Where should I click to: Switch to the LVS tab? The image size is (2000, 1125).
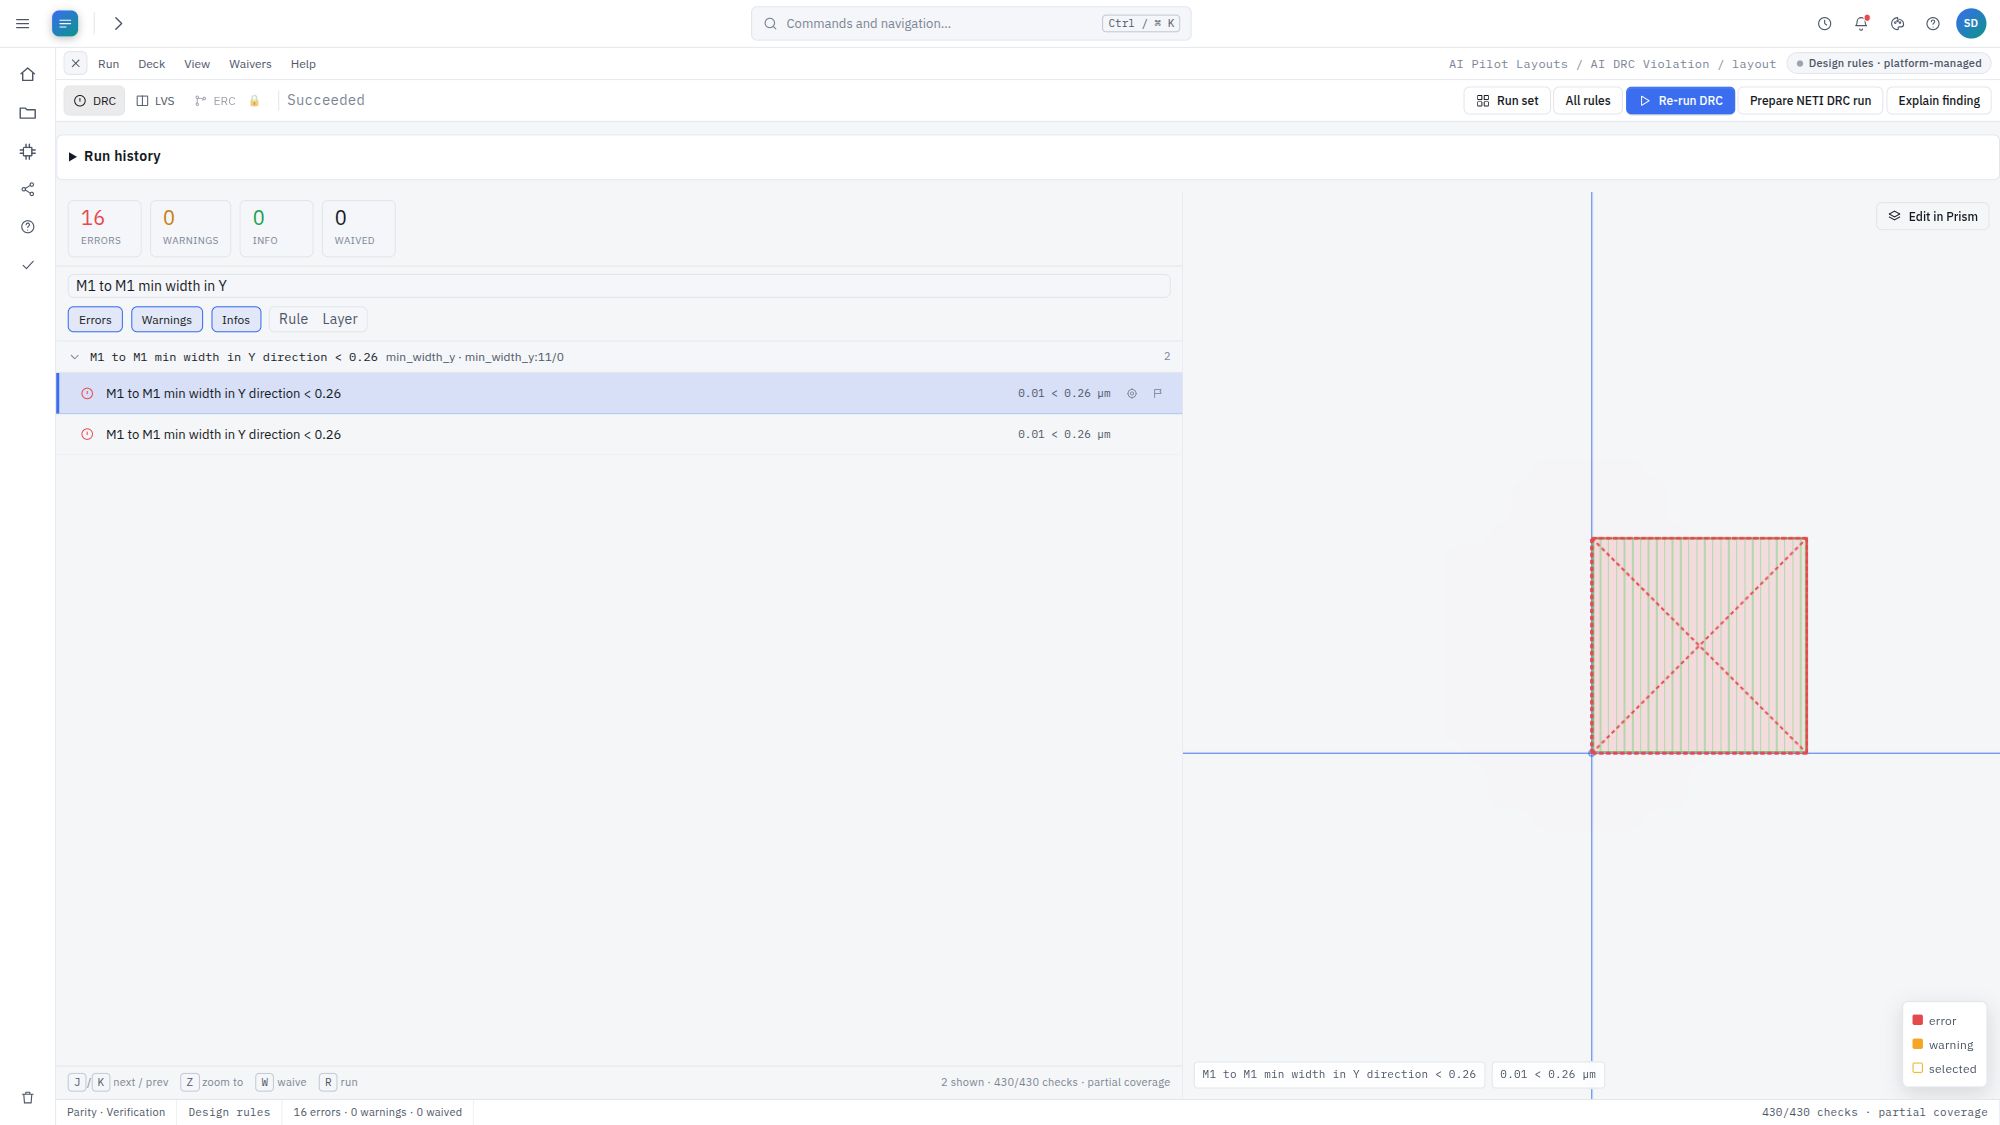point(156,101)
